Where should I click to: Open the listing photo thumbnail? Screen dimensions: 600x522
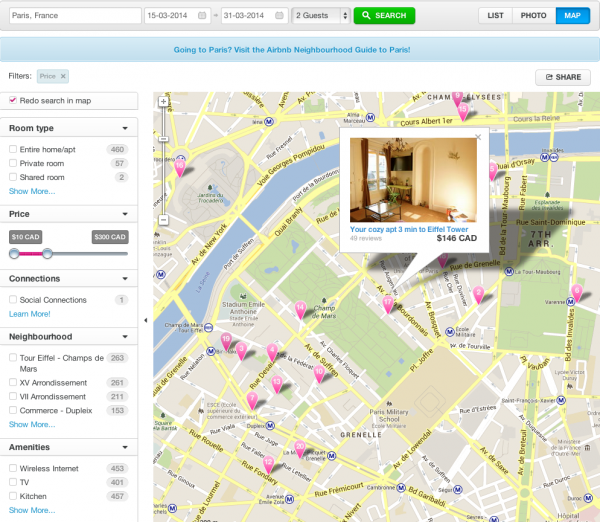pos(414,180)
